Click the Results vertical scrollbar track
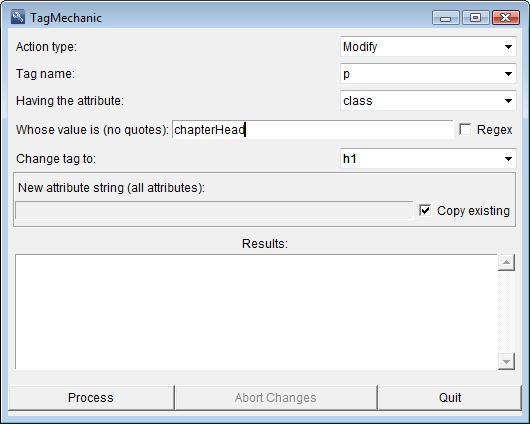The image size is (530, 424). [x=506, y=312]
